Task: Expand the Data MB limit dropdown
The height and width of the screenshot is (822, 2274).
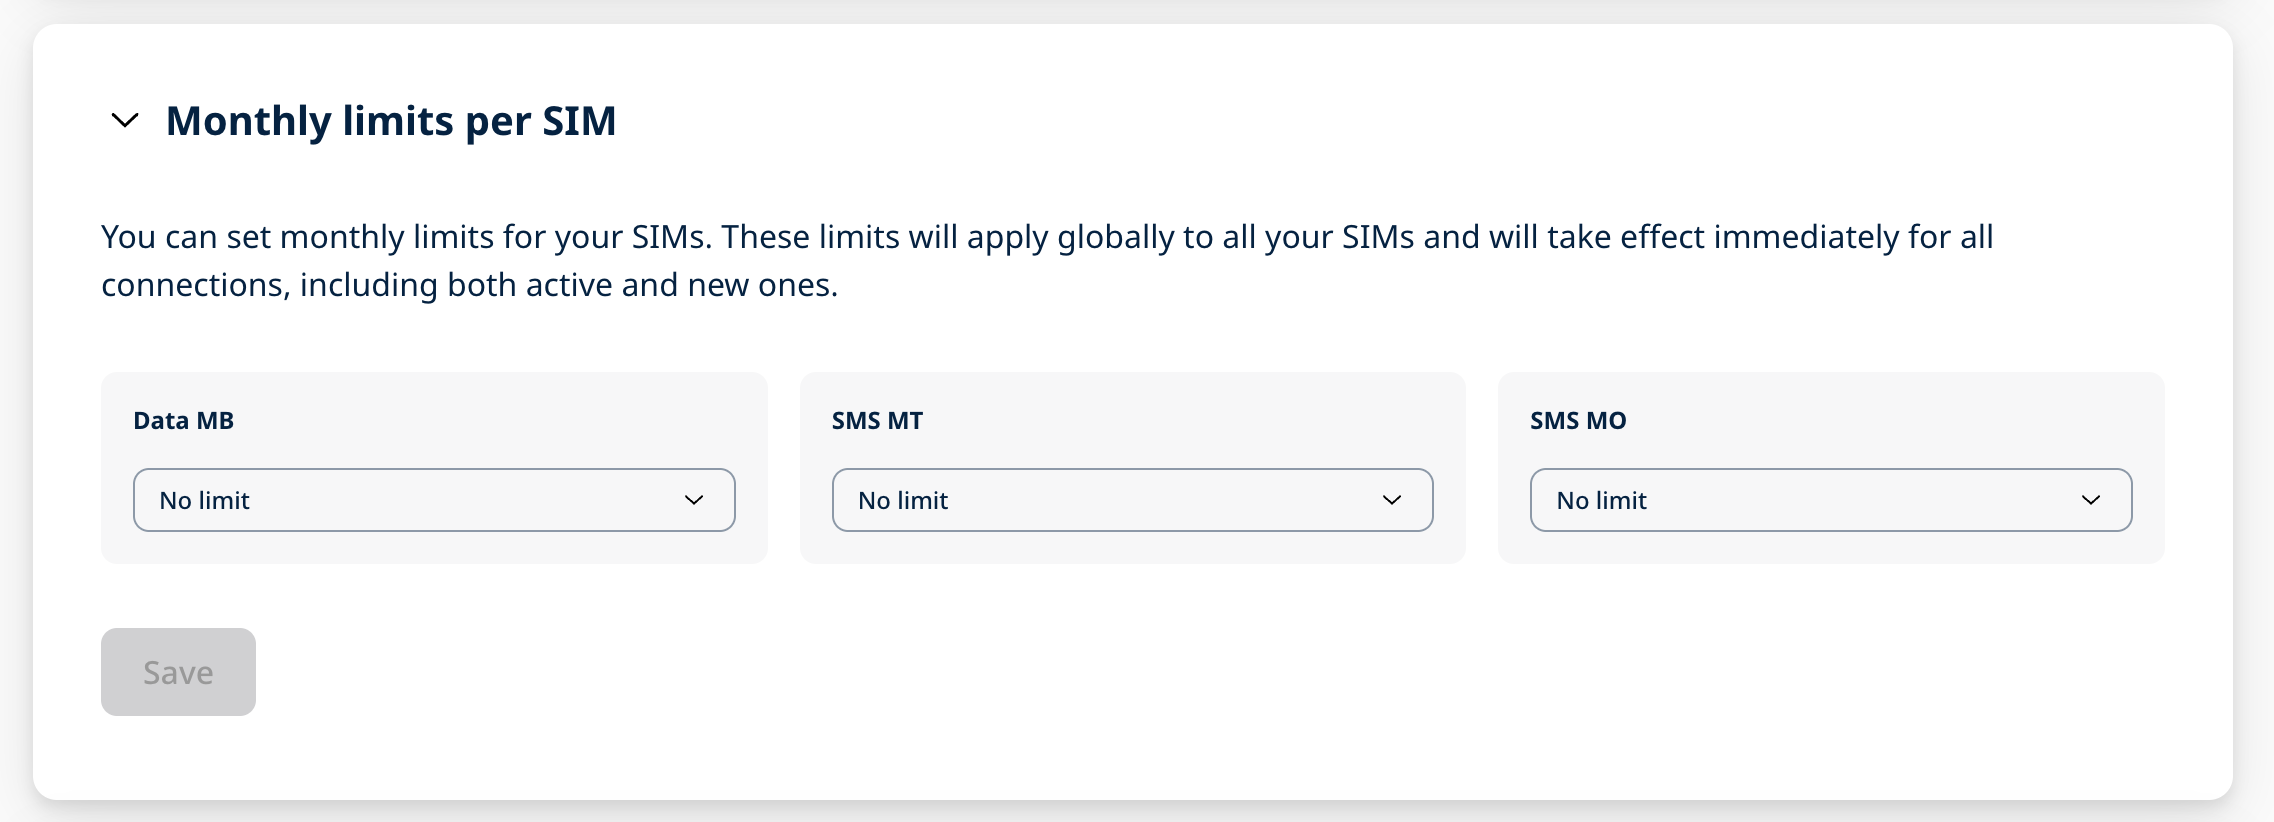Action: coord(434,500)
